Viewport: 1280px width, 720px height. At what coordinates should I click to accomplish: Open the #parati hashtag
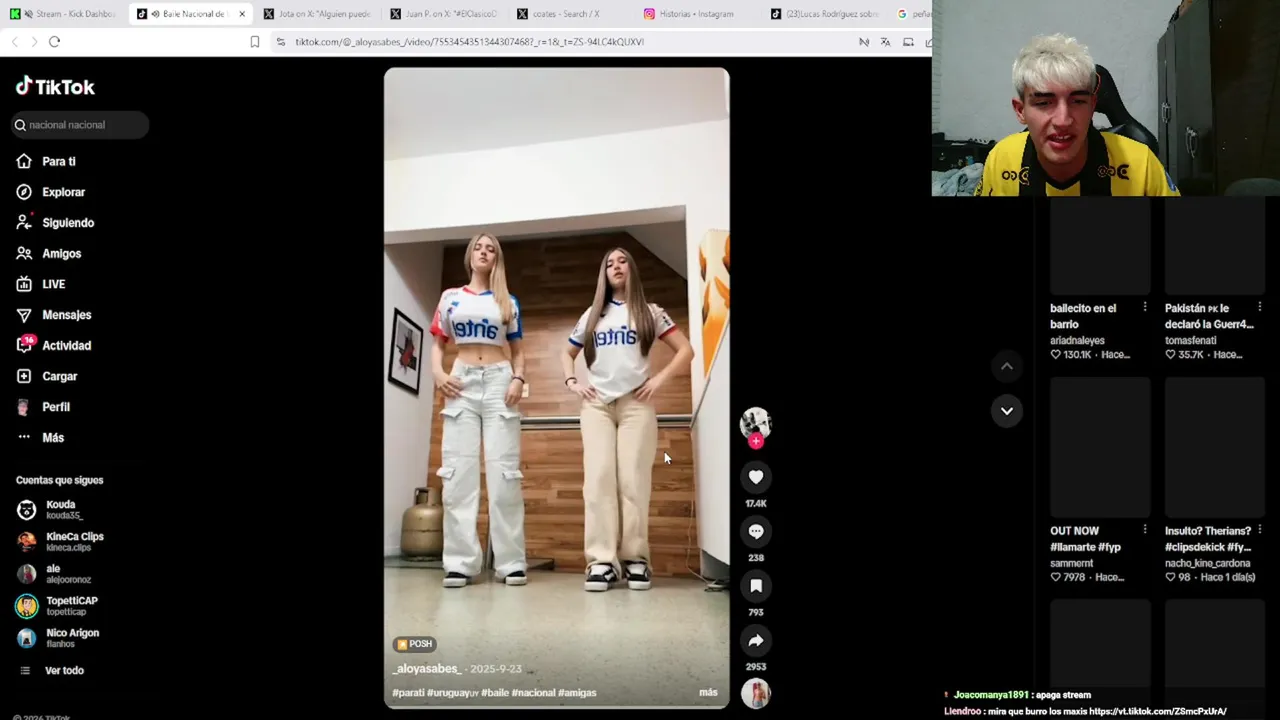(x=408, y=692)
